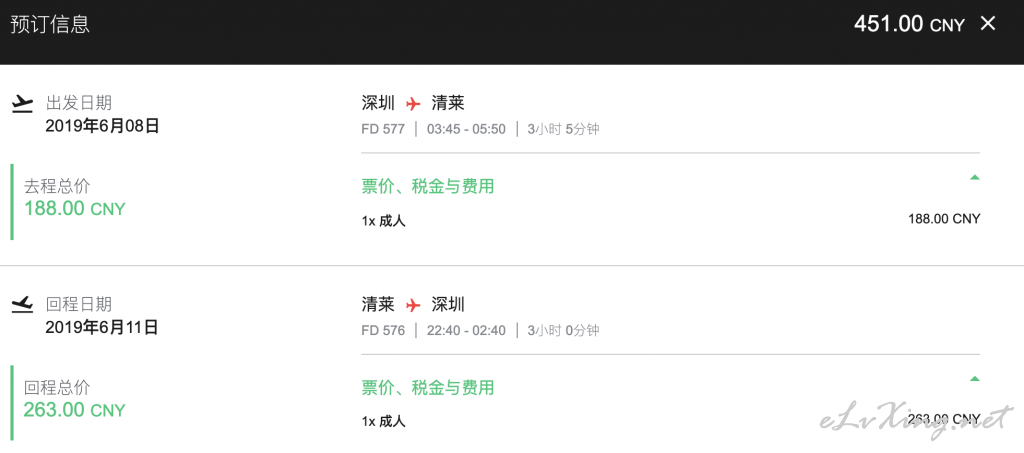This screenshot has width=1024, height=453.
Task: Click the 回程总价 263.00 CNY amount
Action: tap(74, 410)
